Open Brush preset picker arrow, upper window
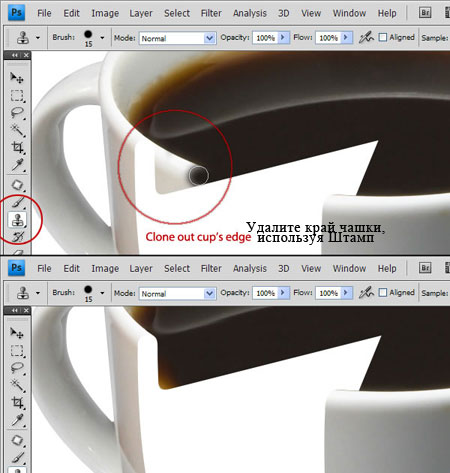Viewport: 450px width, 473px height. pyautogui.click(x=102, y=38)
